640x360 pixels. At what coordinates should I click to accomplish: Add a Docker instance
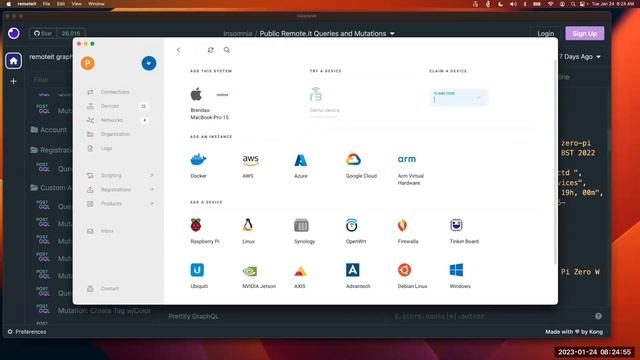click(198, 165)
